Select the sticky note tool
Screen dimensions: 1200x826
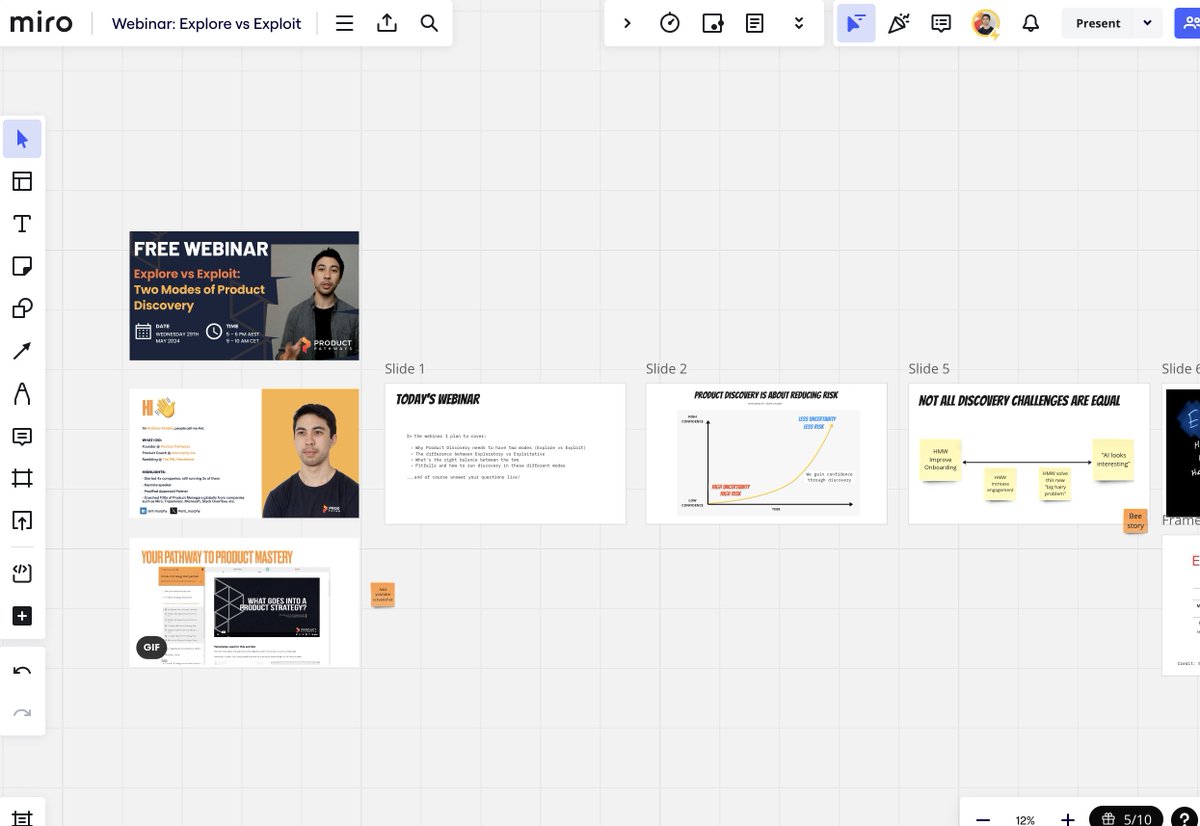[23, 265]
